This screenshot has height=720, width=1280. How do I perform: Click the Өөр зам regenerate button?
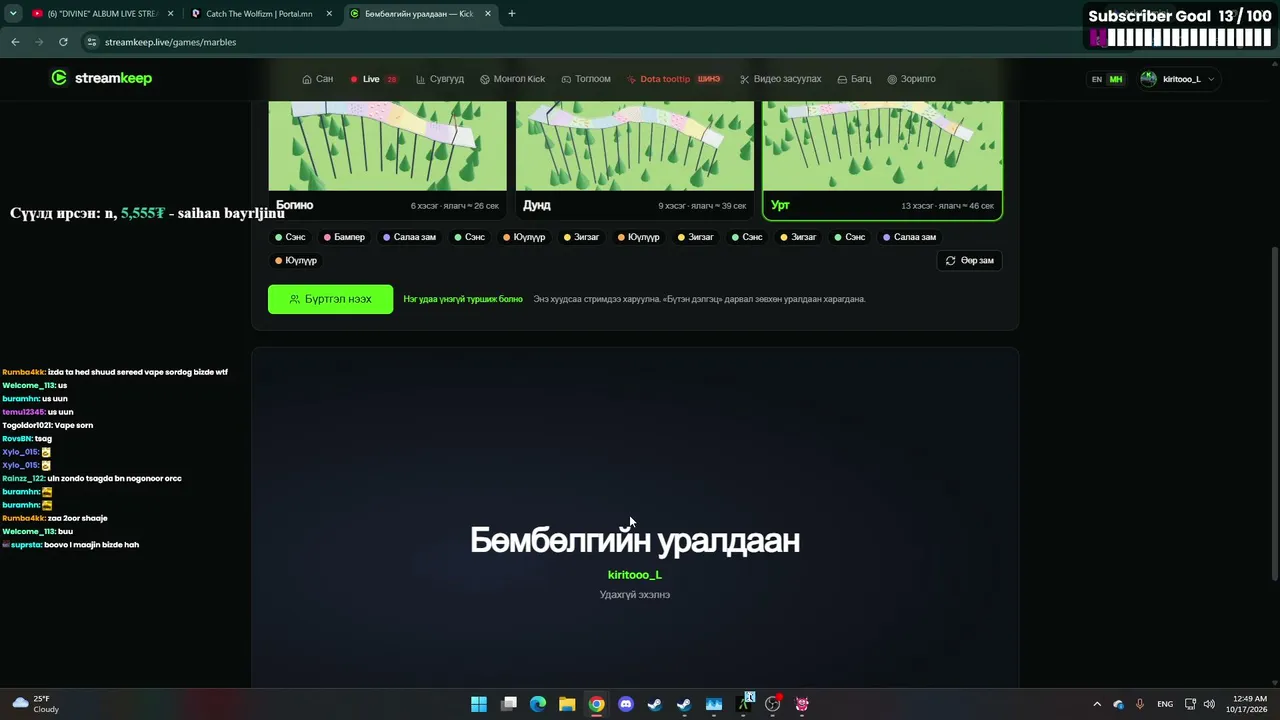click(969, 260)
